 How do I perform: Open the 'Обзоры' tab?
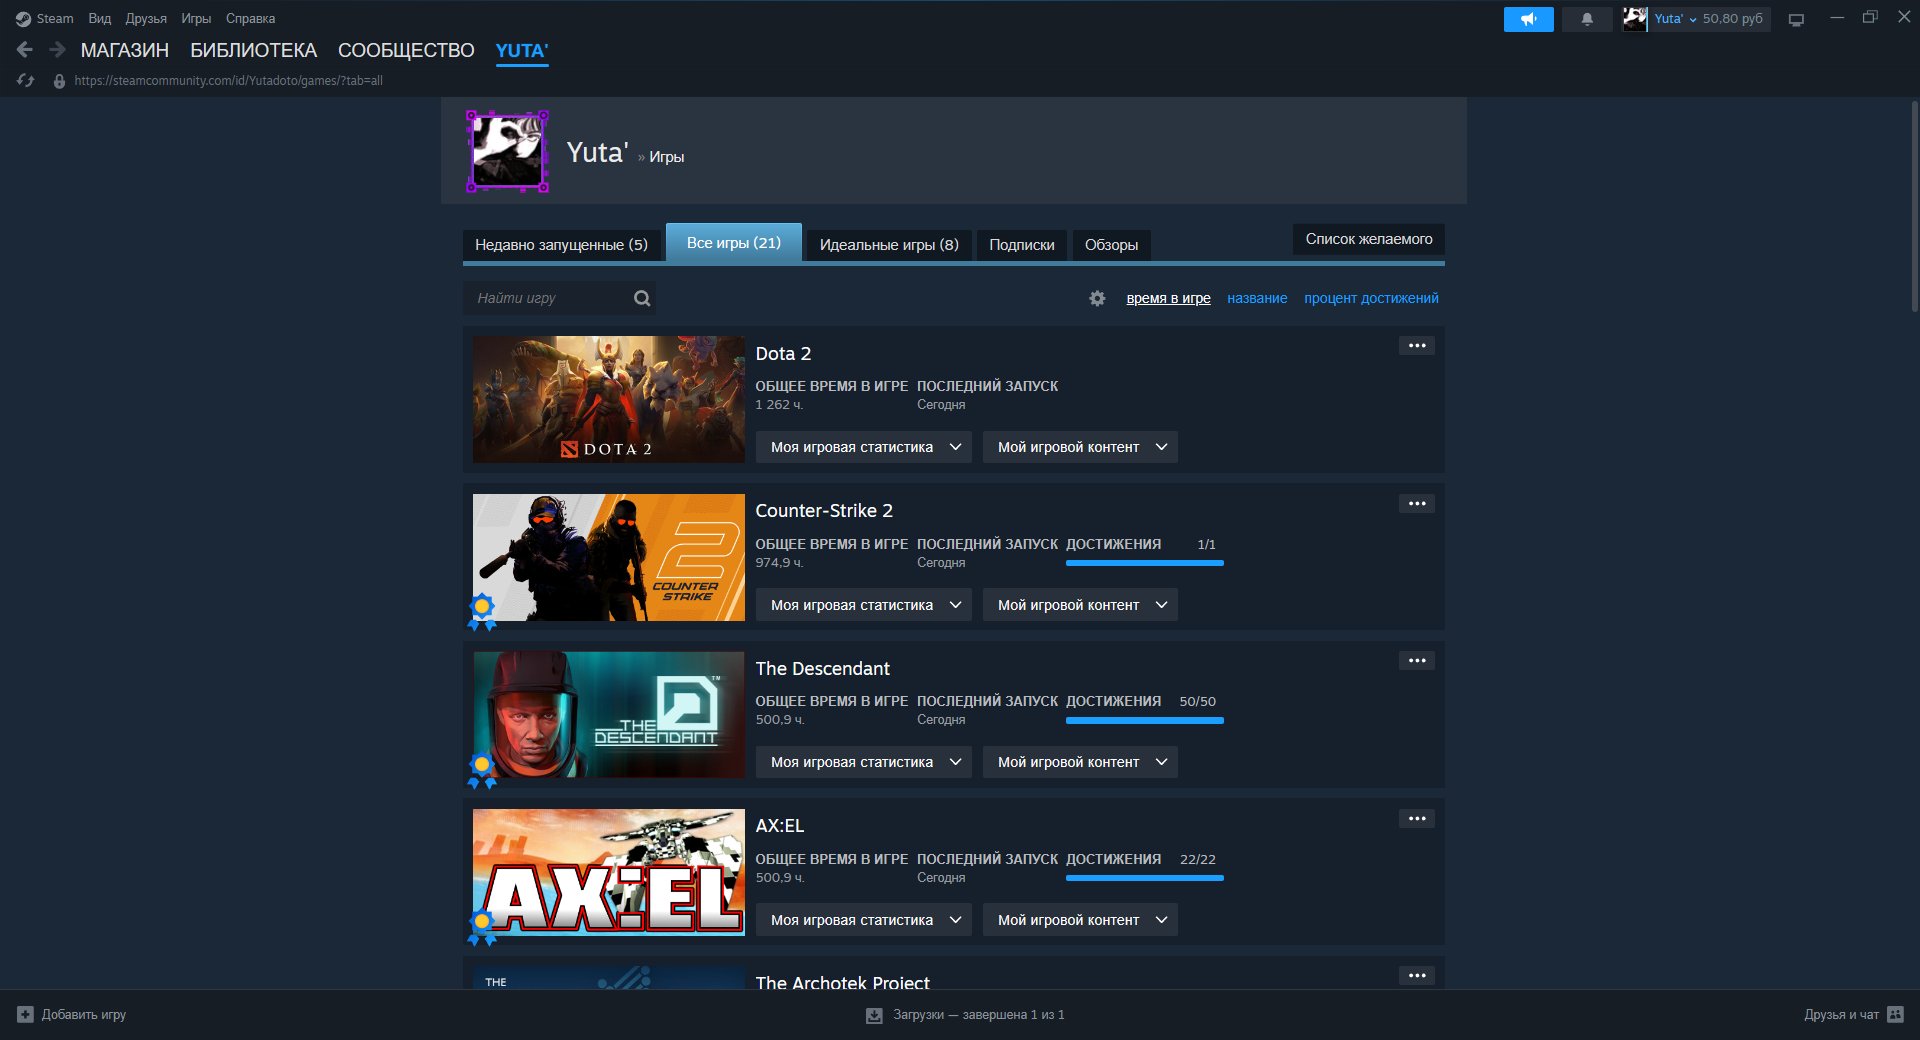coord(1111,245)
